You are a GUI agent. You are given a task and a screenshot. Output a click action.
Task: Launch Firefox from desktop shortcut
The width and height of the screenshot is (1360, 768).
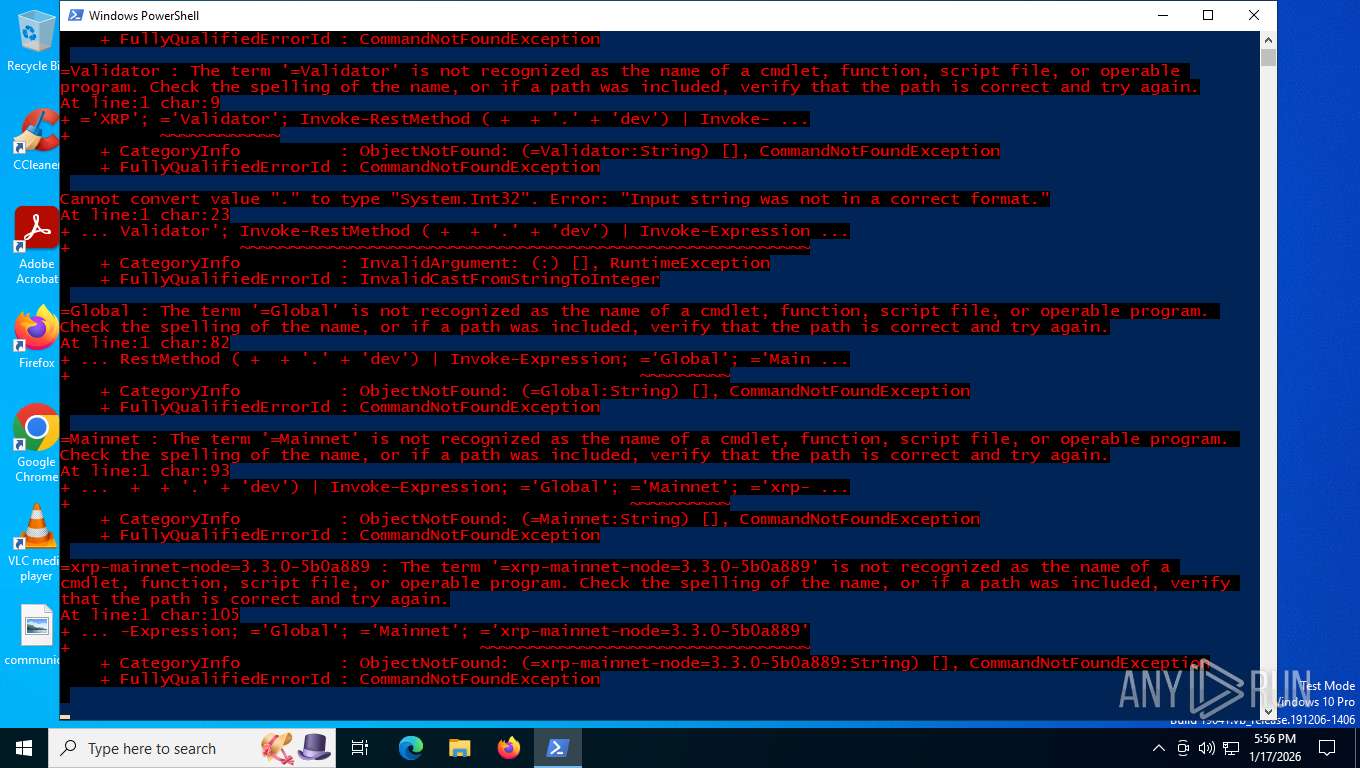pos(36,337)
